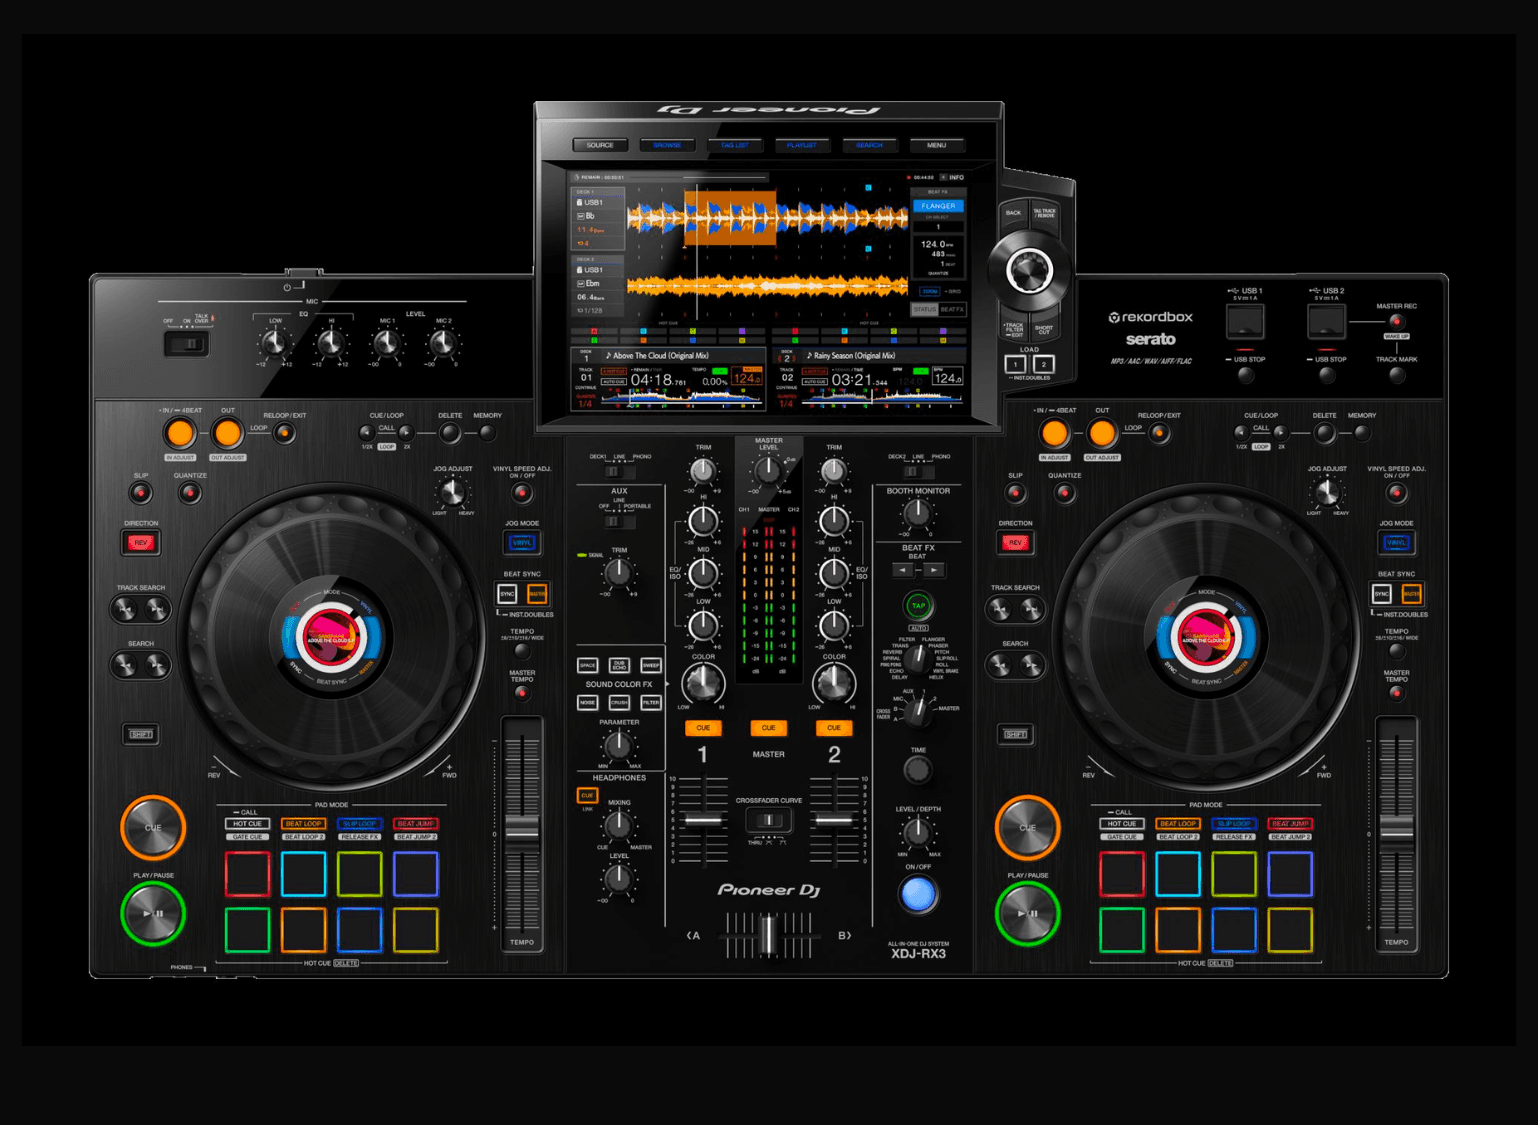The width and height of the screenshot is (1538, 1125).
Task: Tap the left deck RELOOP/EXIT button
Action: 284,433
